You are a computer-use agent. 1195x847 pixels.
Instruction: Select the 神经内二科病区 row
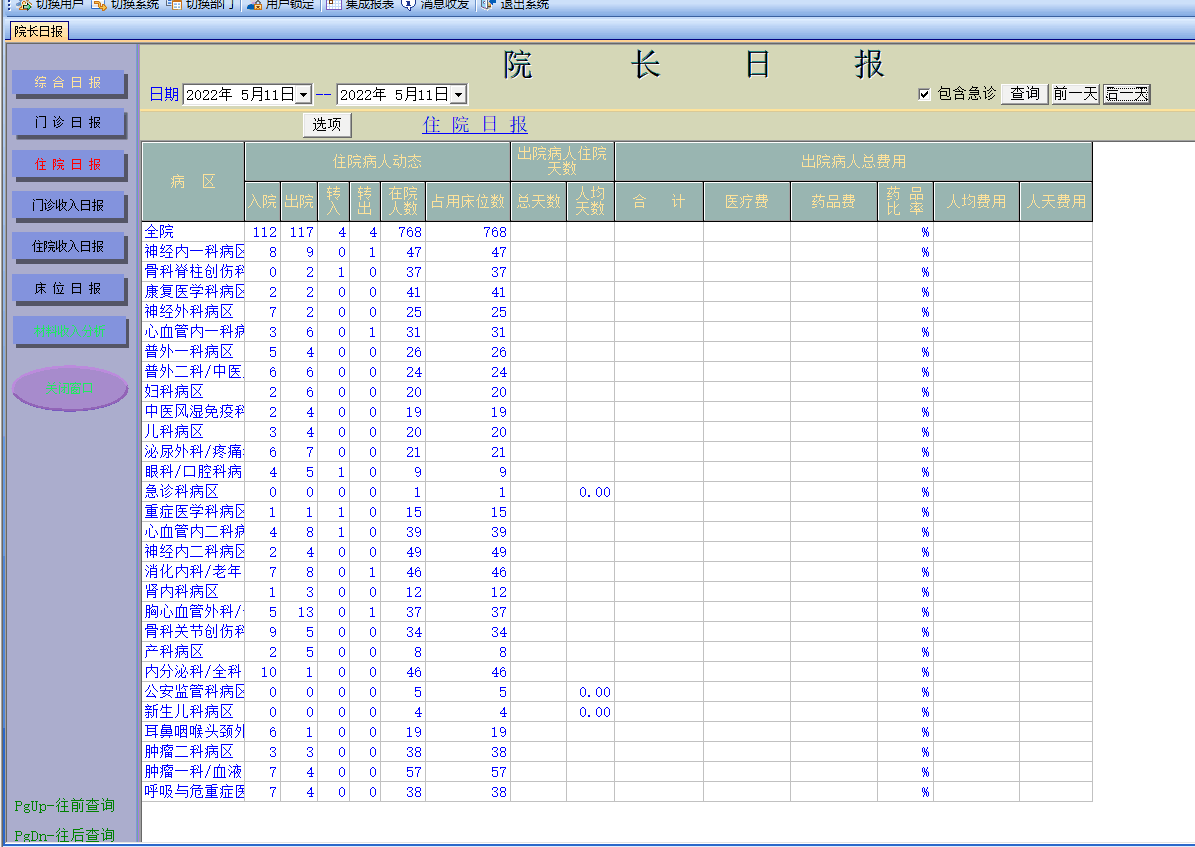[x=617, y=552]
